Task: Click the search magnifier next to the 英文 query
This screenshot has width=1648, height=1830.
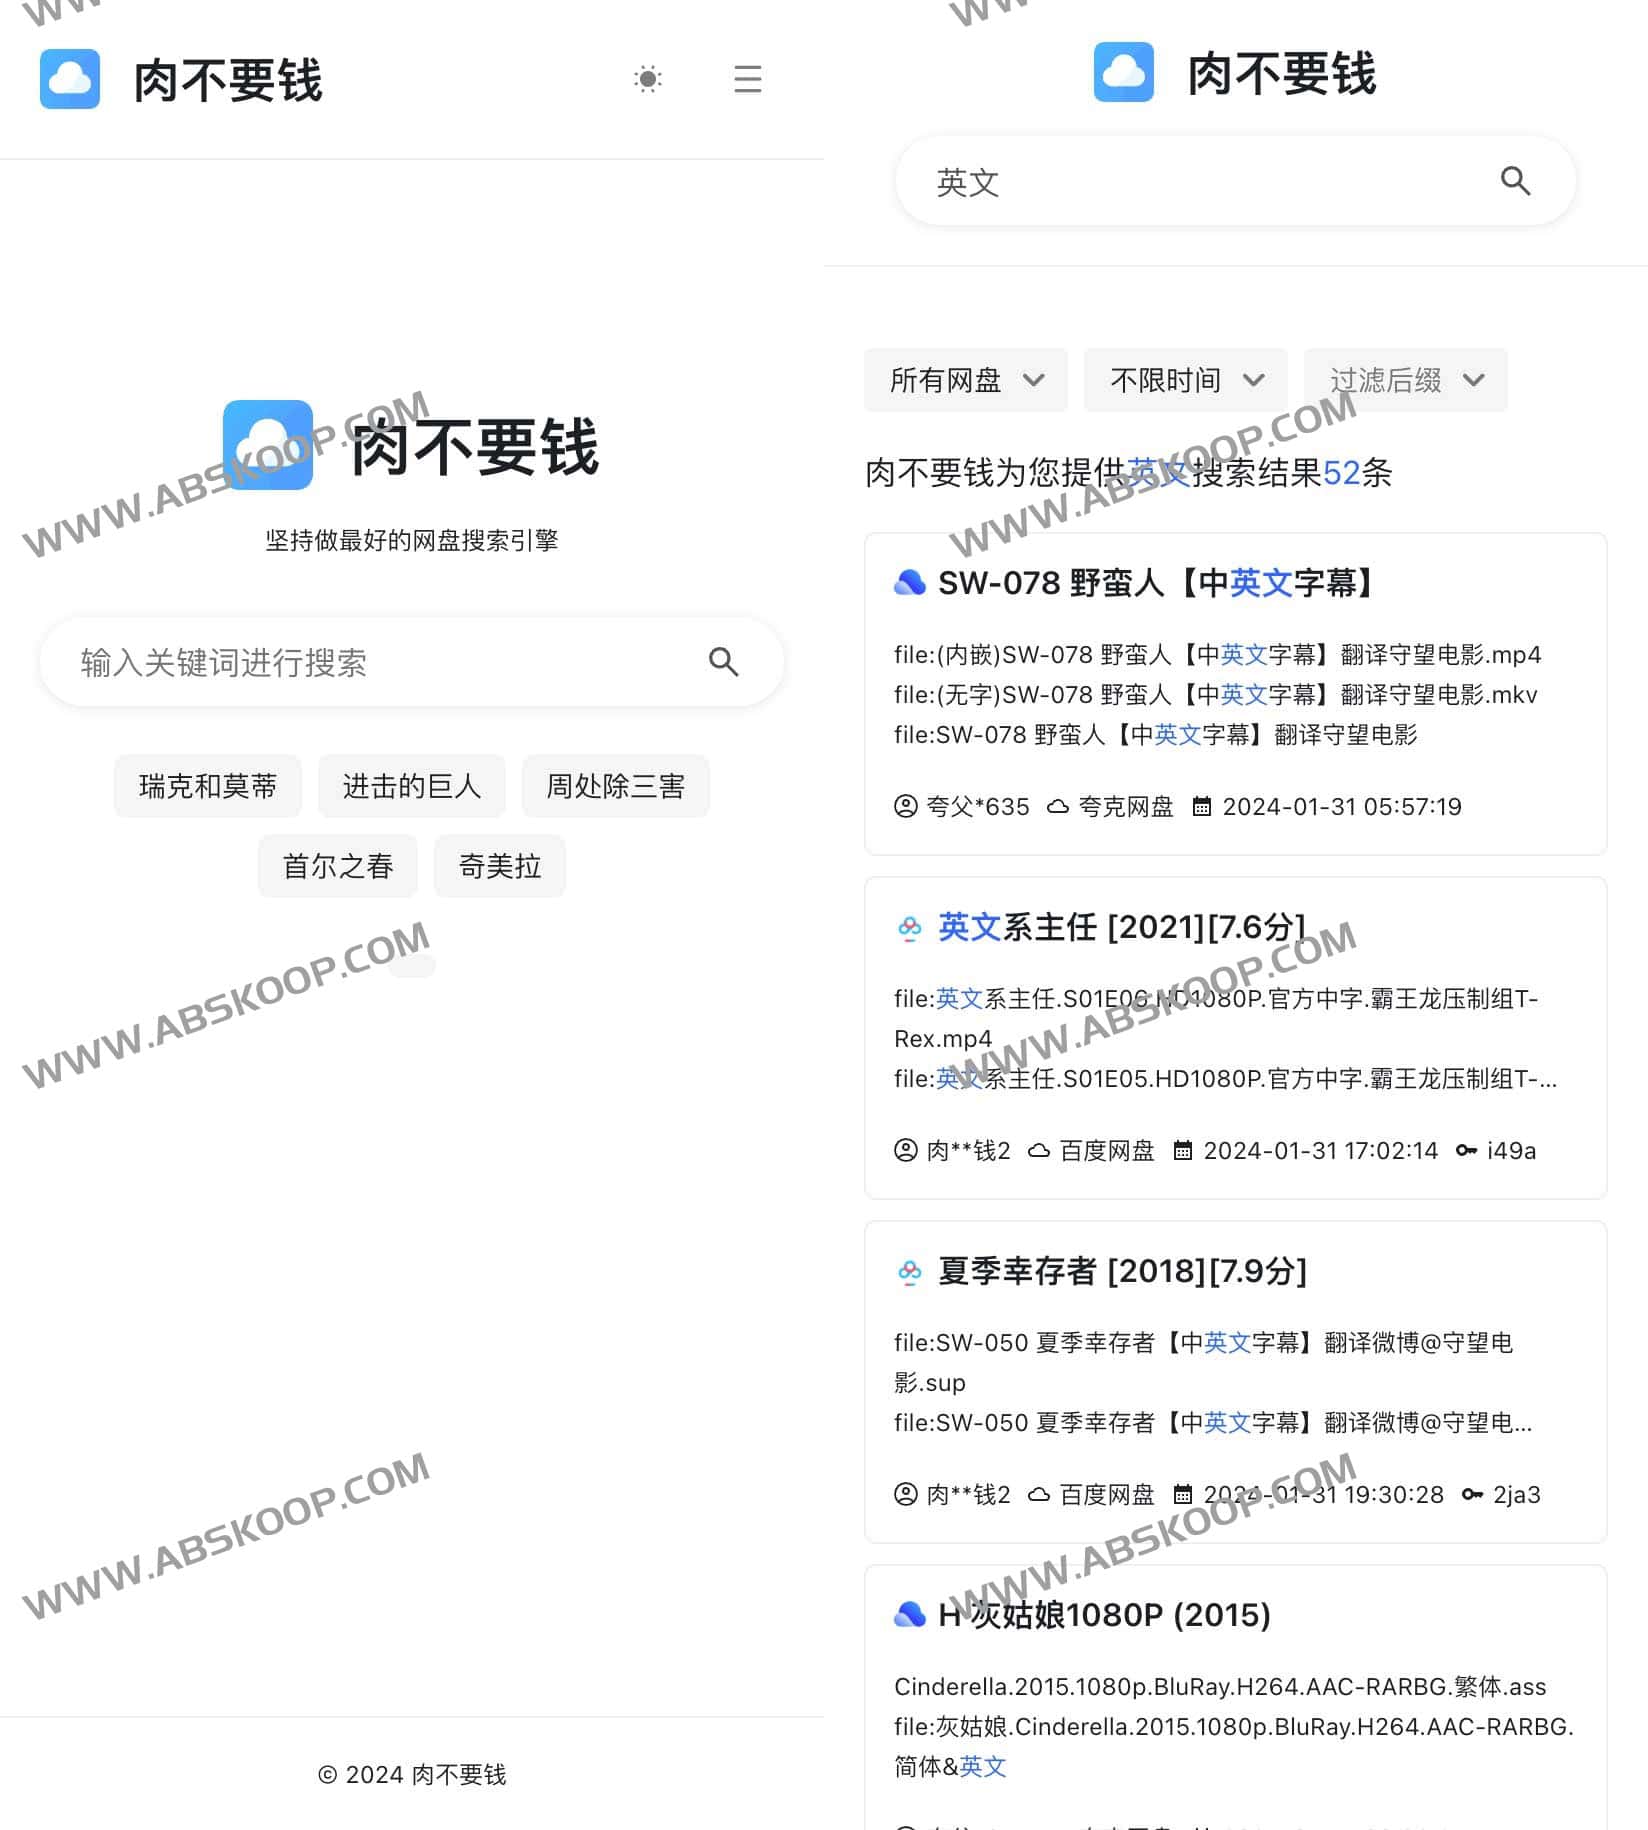Action: pos(1516,181)
